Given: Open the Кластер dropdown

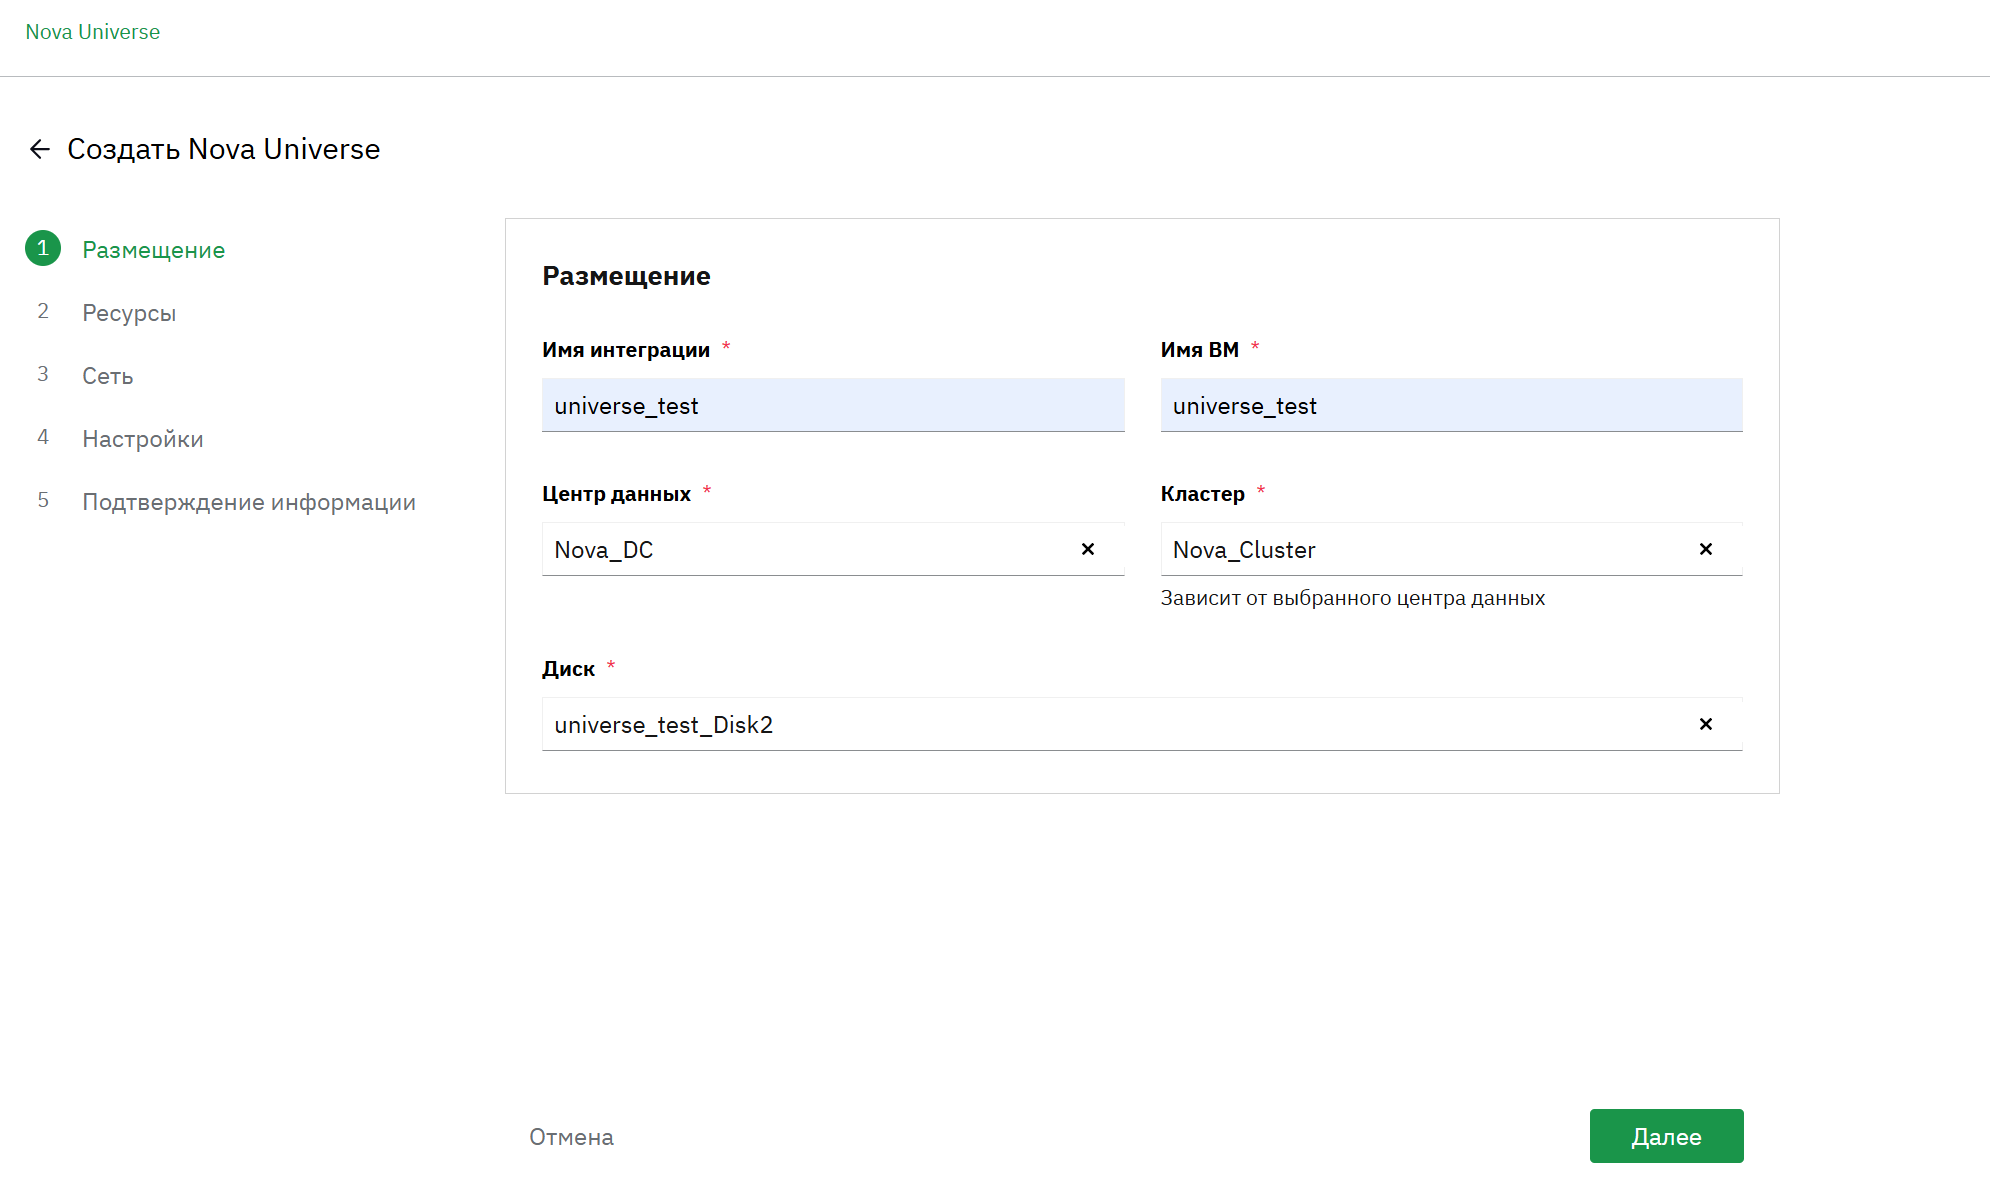Looking at the screenshot, I should point(1451,549).
